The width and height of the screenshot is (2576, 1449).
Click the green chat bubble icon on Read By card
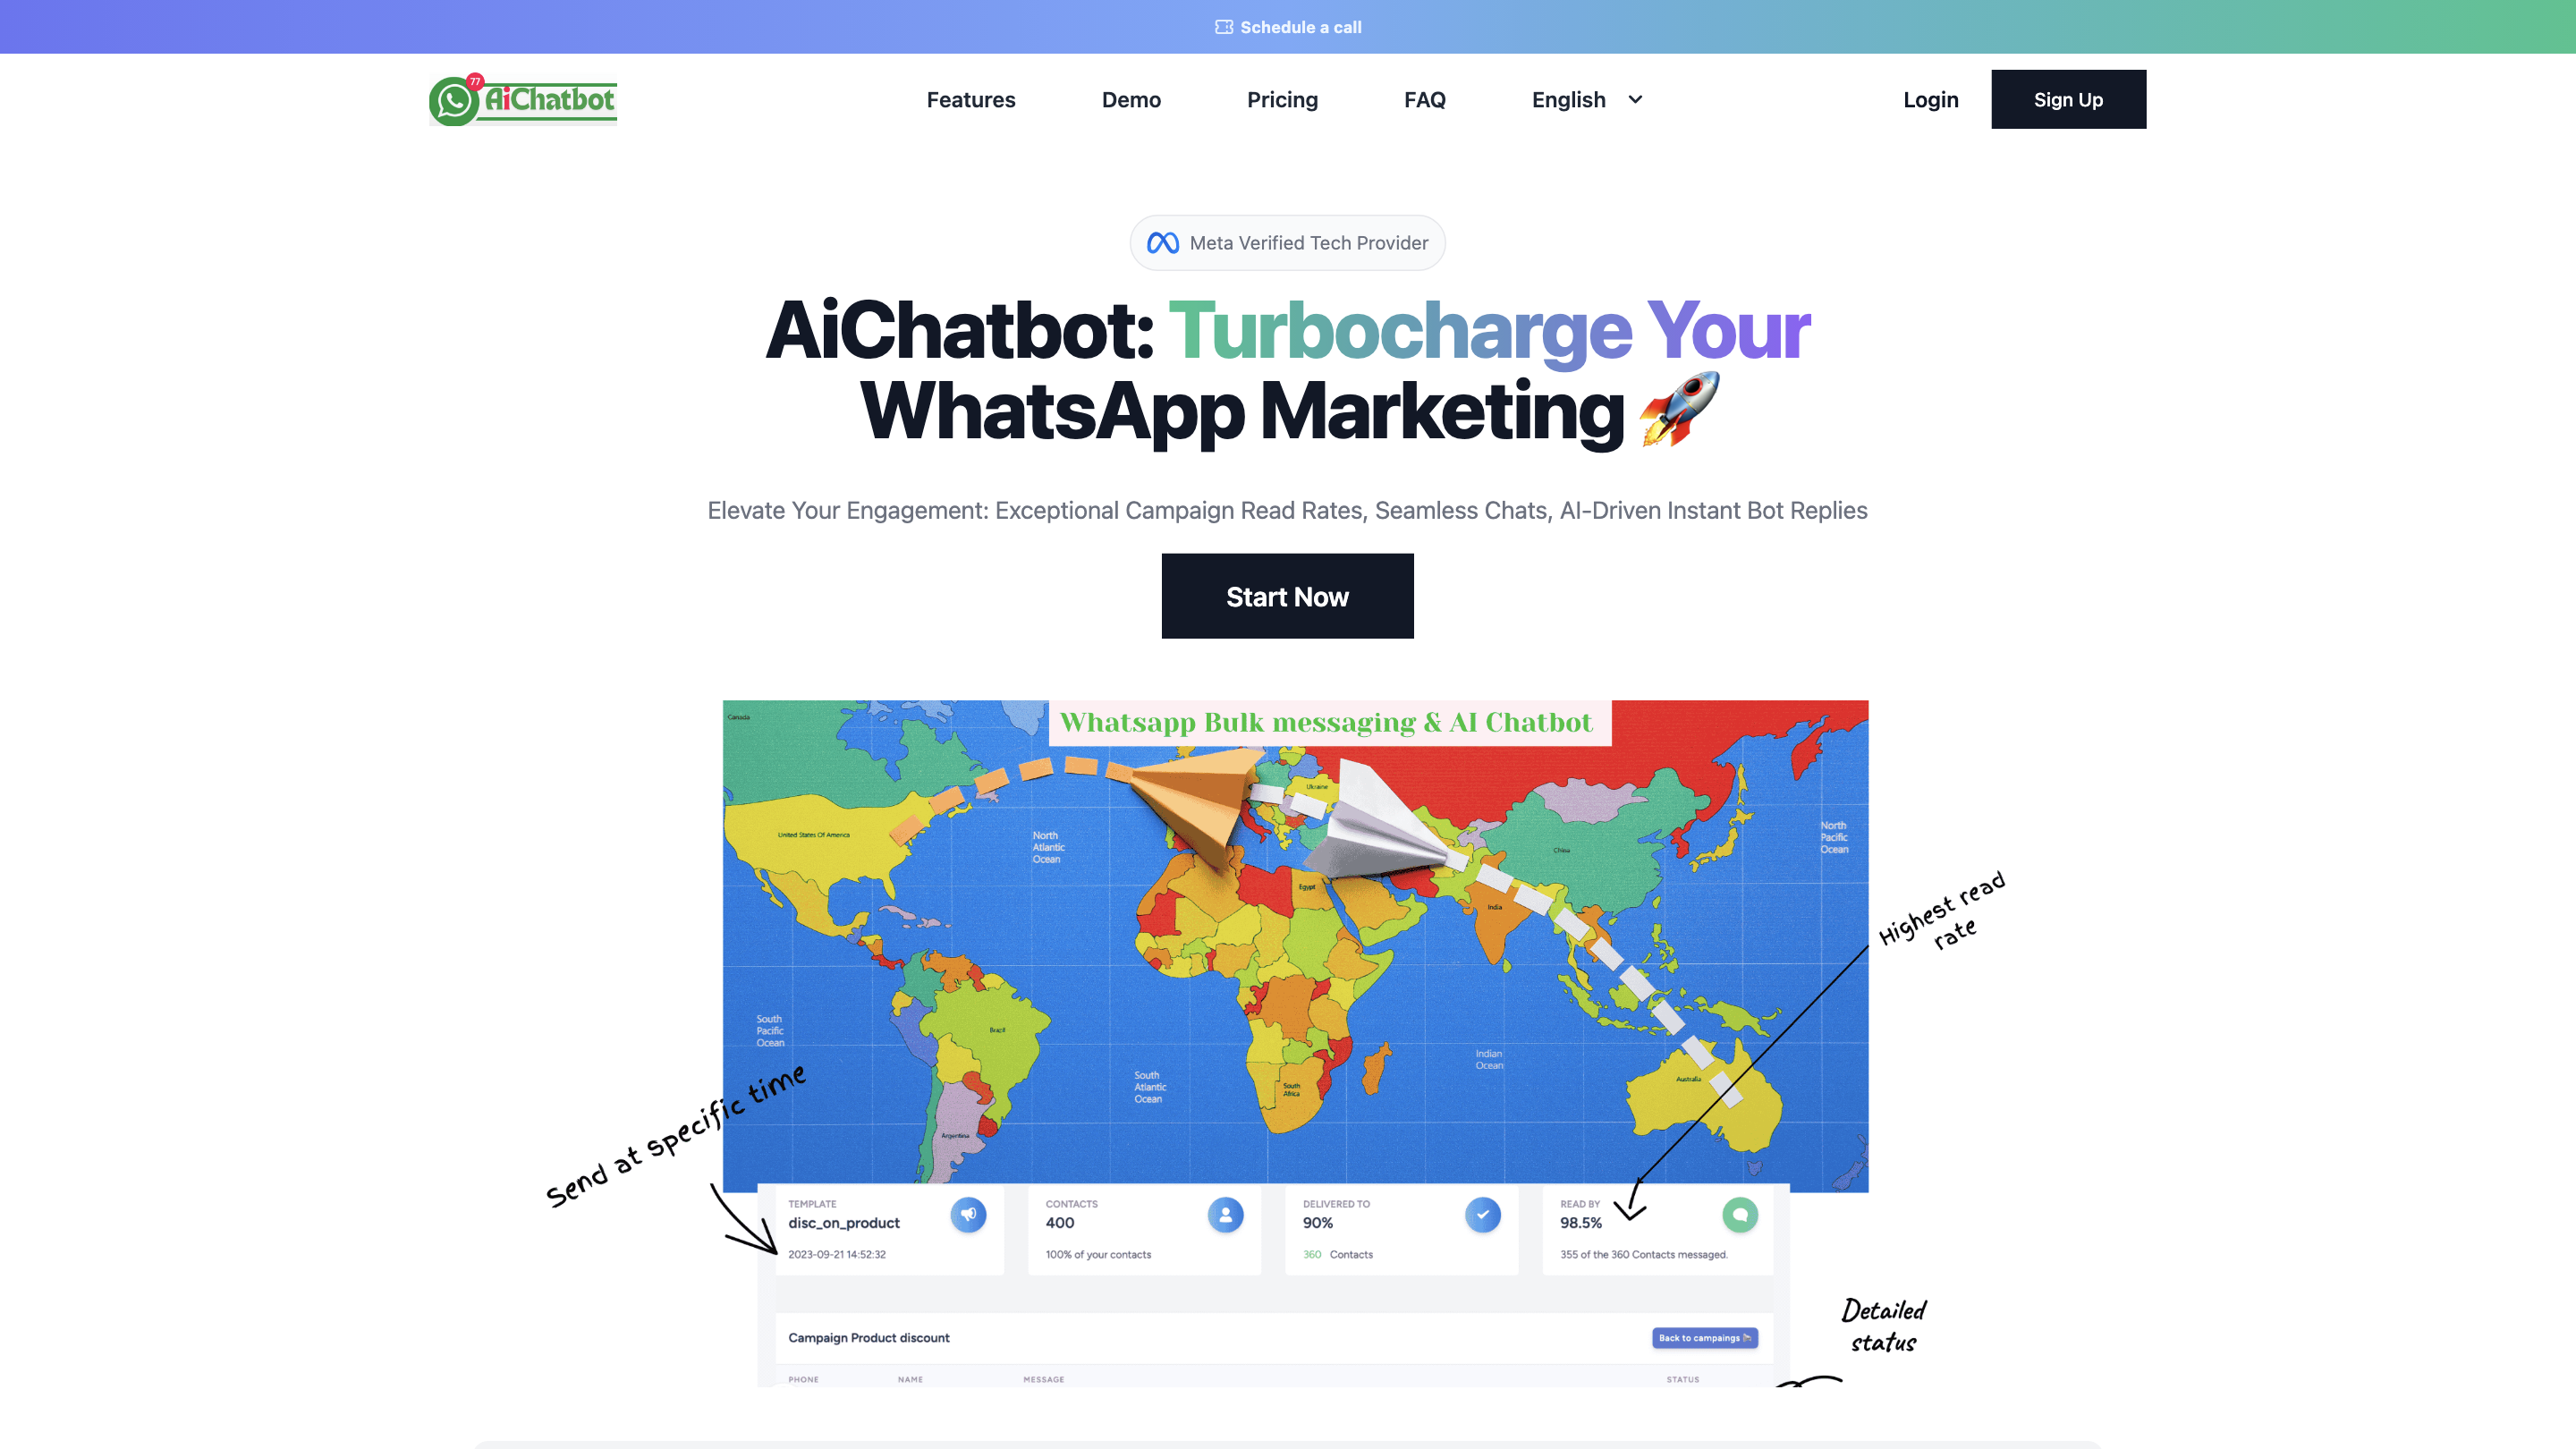(x=1741, y=1215)
